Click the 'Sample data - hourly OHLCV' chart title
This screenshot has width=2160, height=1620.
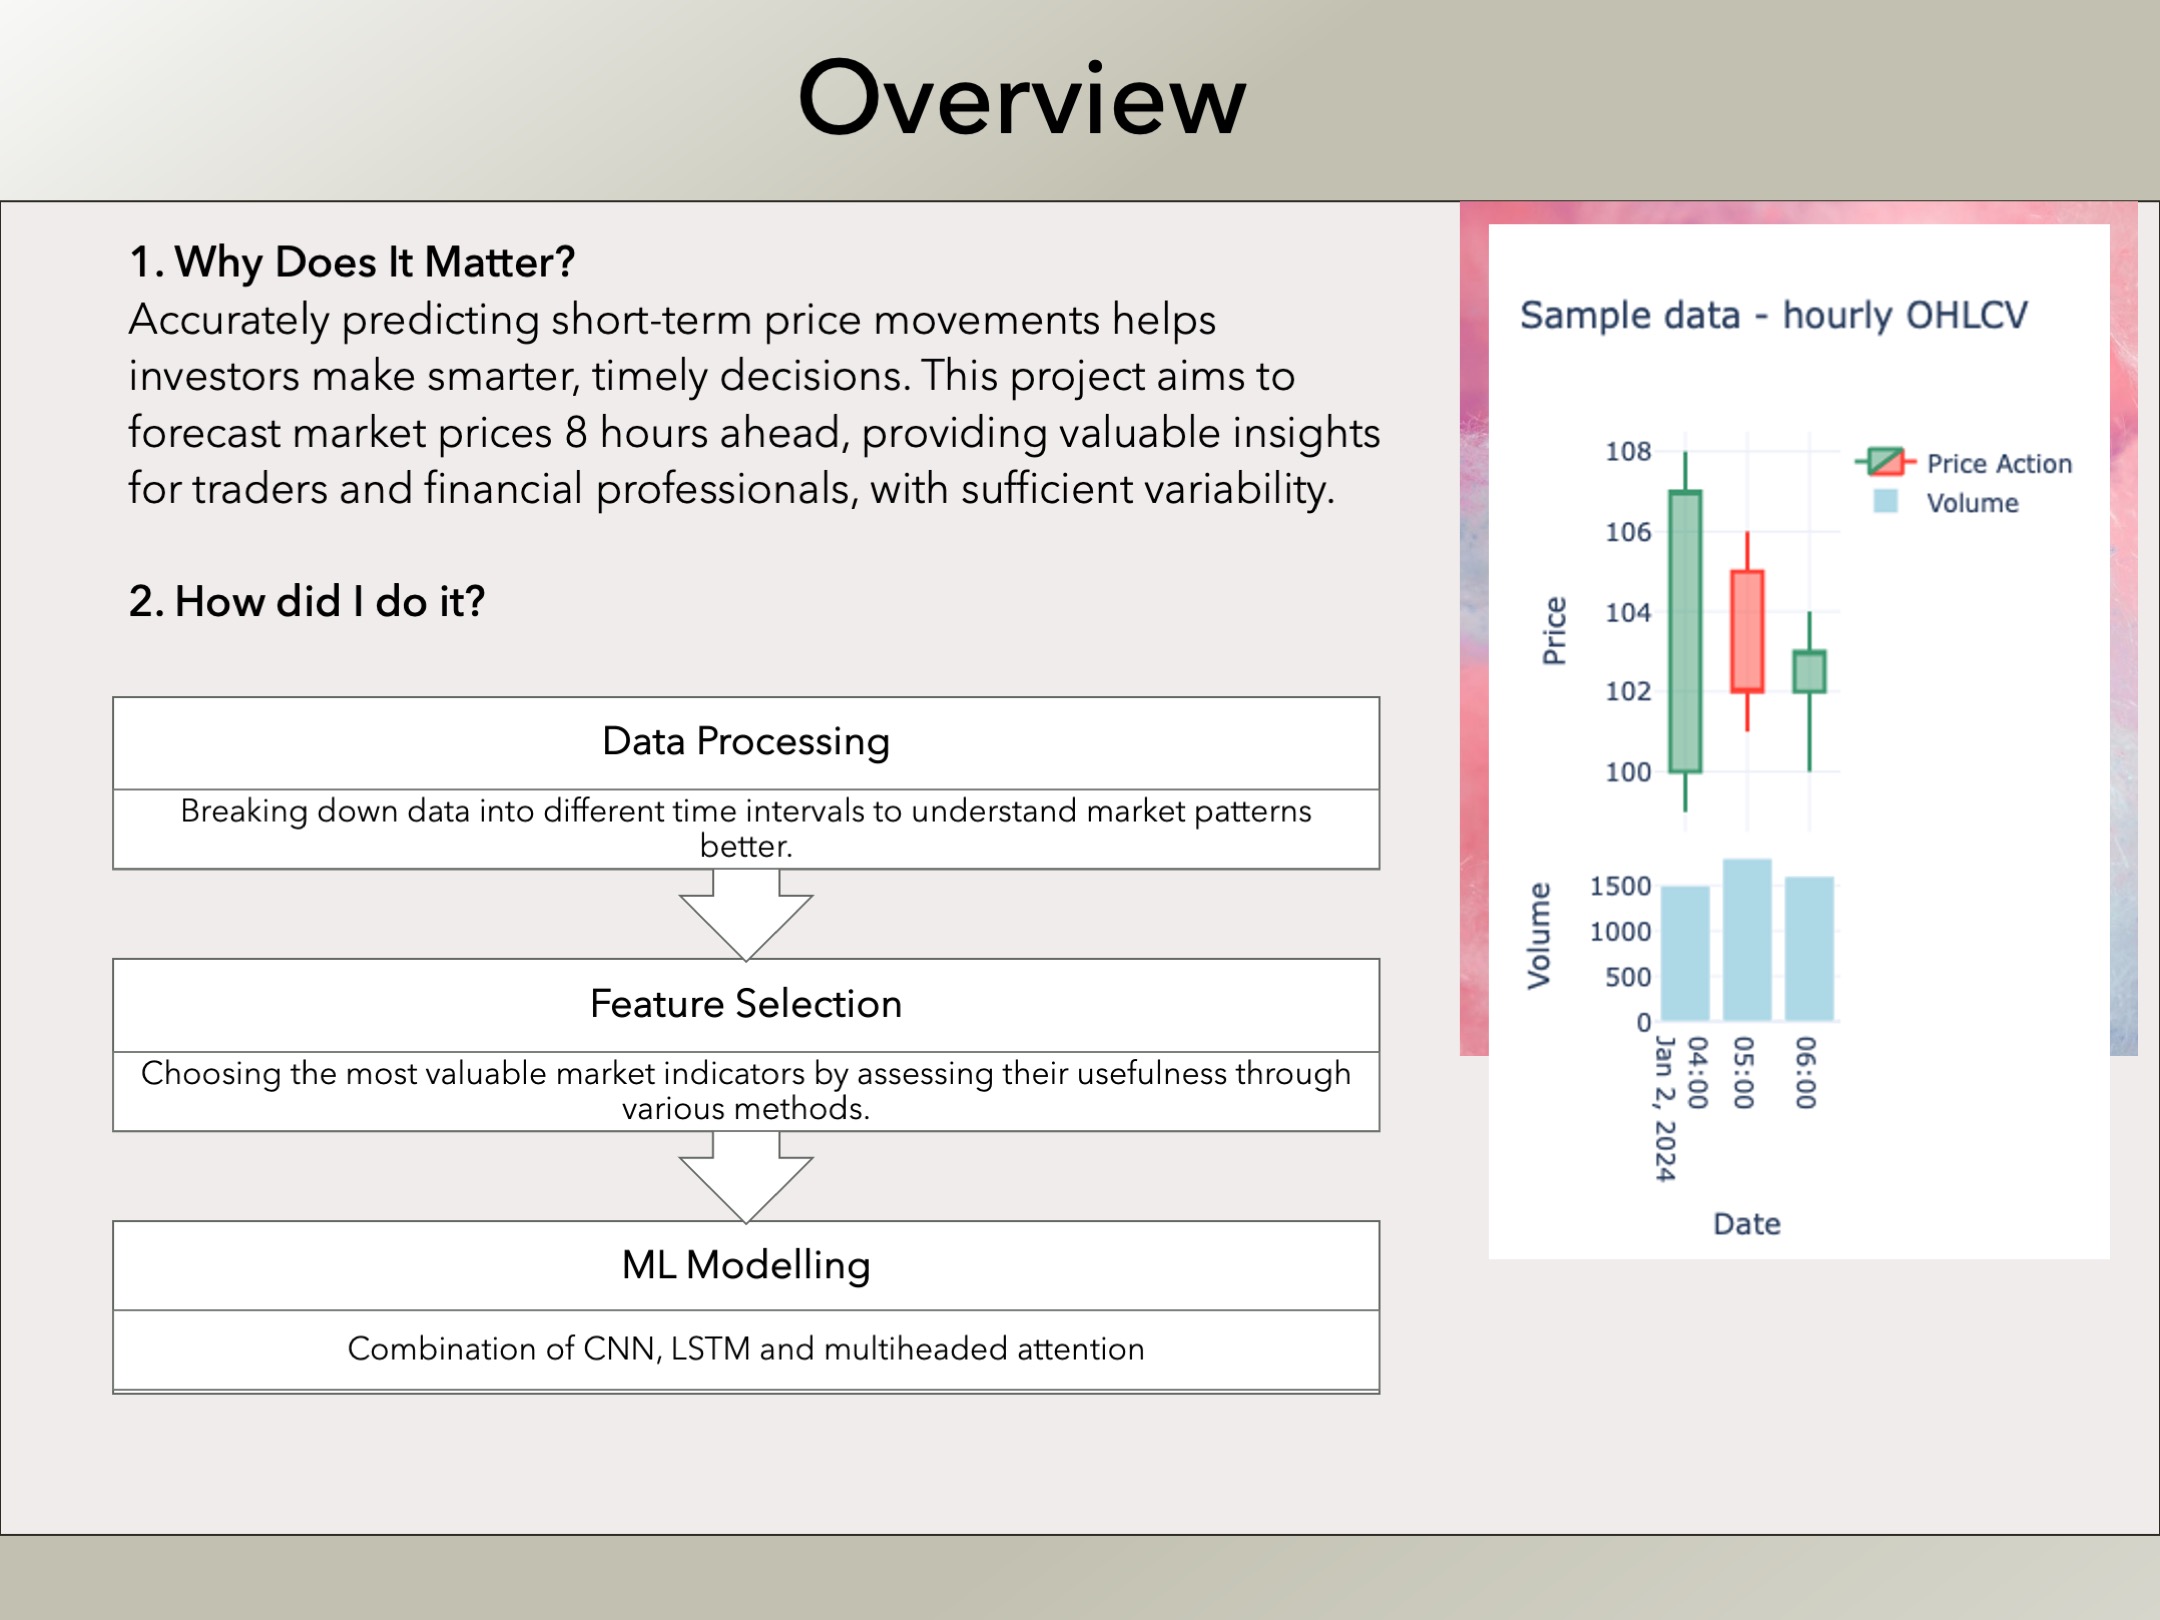pos(1773,315)
